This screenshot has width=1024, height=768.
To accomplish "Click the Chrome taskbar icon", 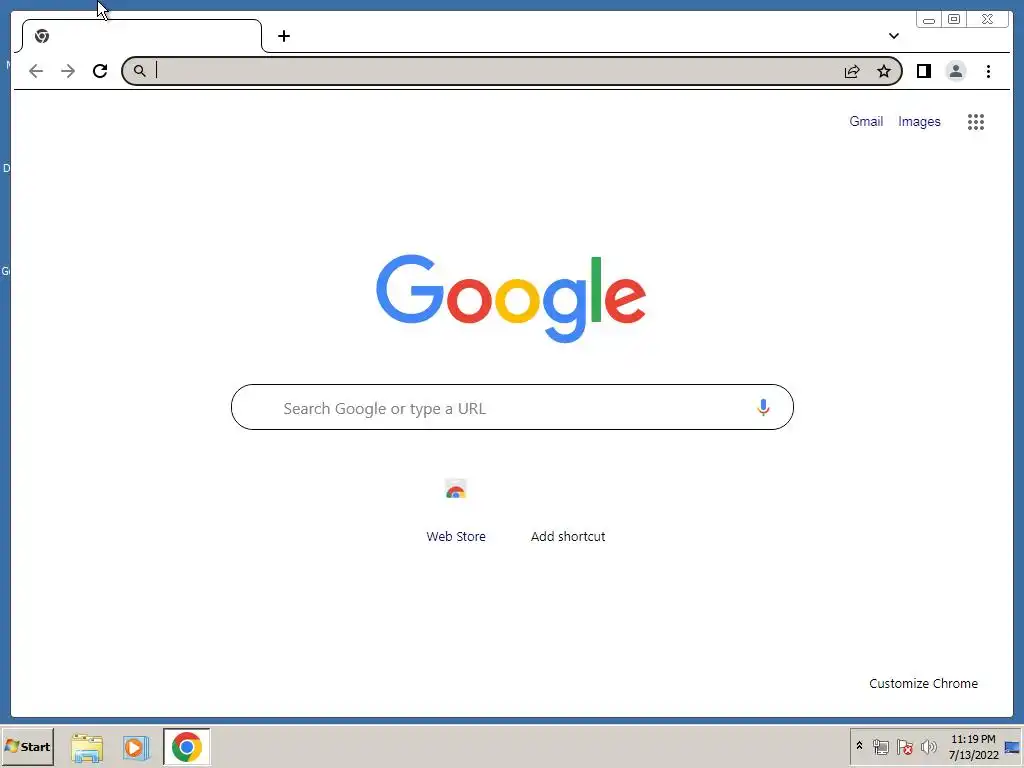I will (x=187, y=747).
